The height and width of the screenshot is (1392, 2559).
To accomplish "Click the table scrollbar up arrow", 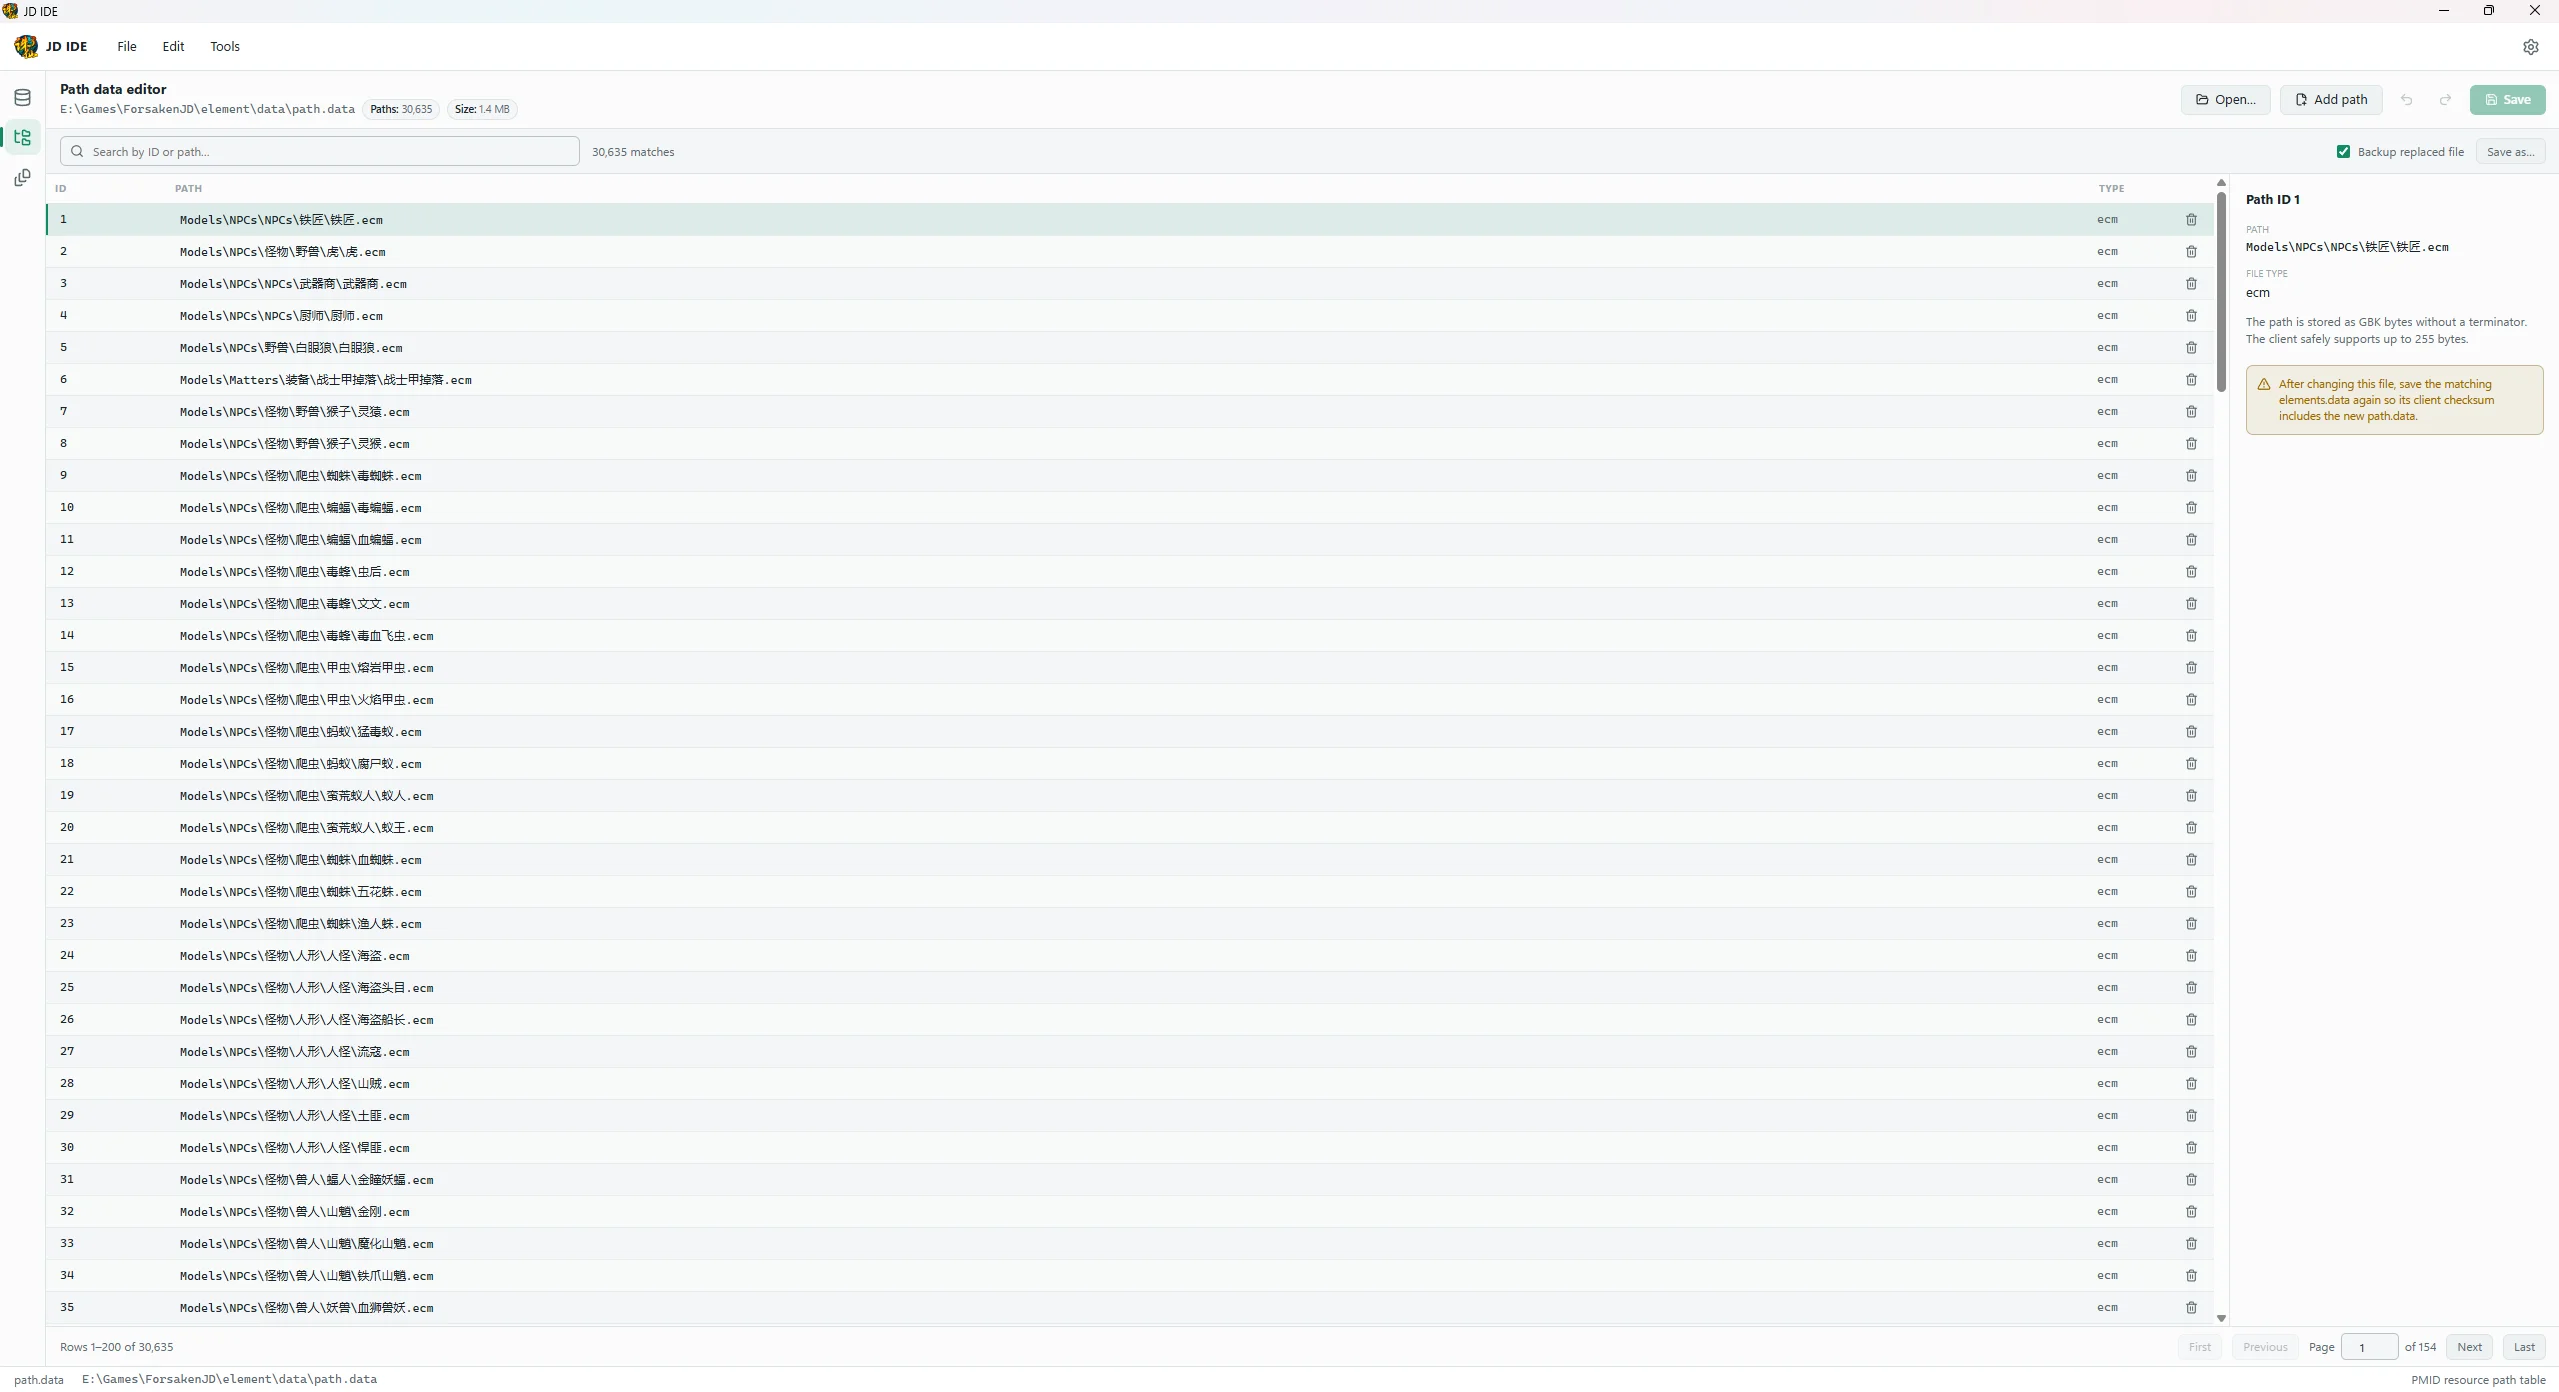I will (x=2221, y=183).
